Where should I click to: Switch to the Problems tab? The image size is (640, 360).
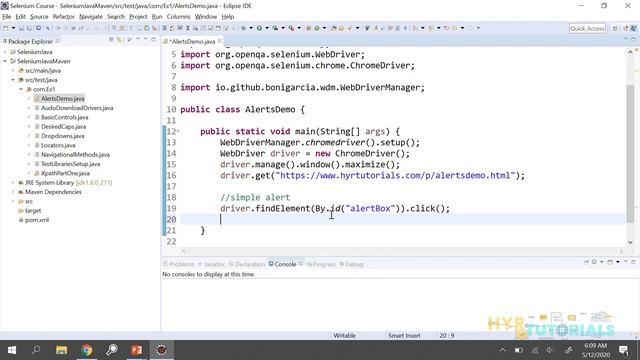pos(179,264)
